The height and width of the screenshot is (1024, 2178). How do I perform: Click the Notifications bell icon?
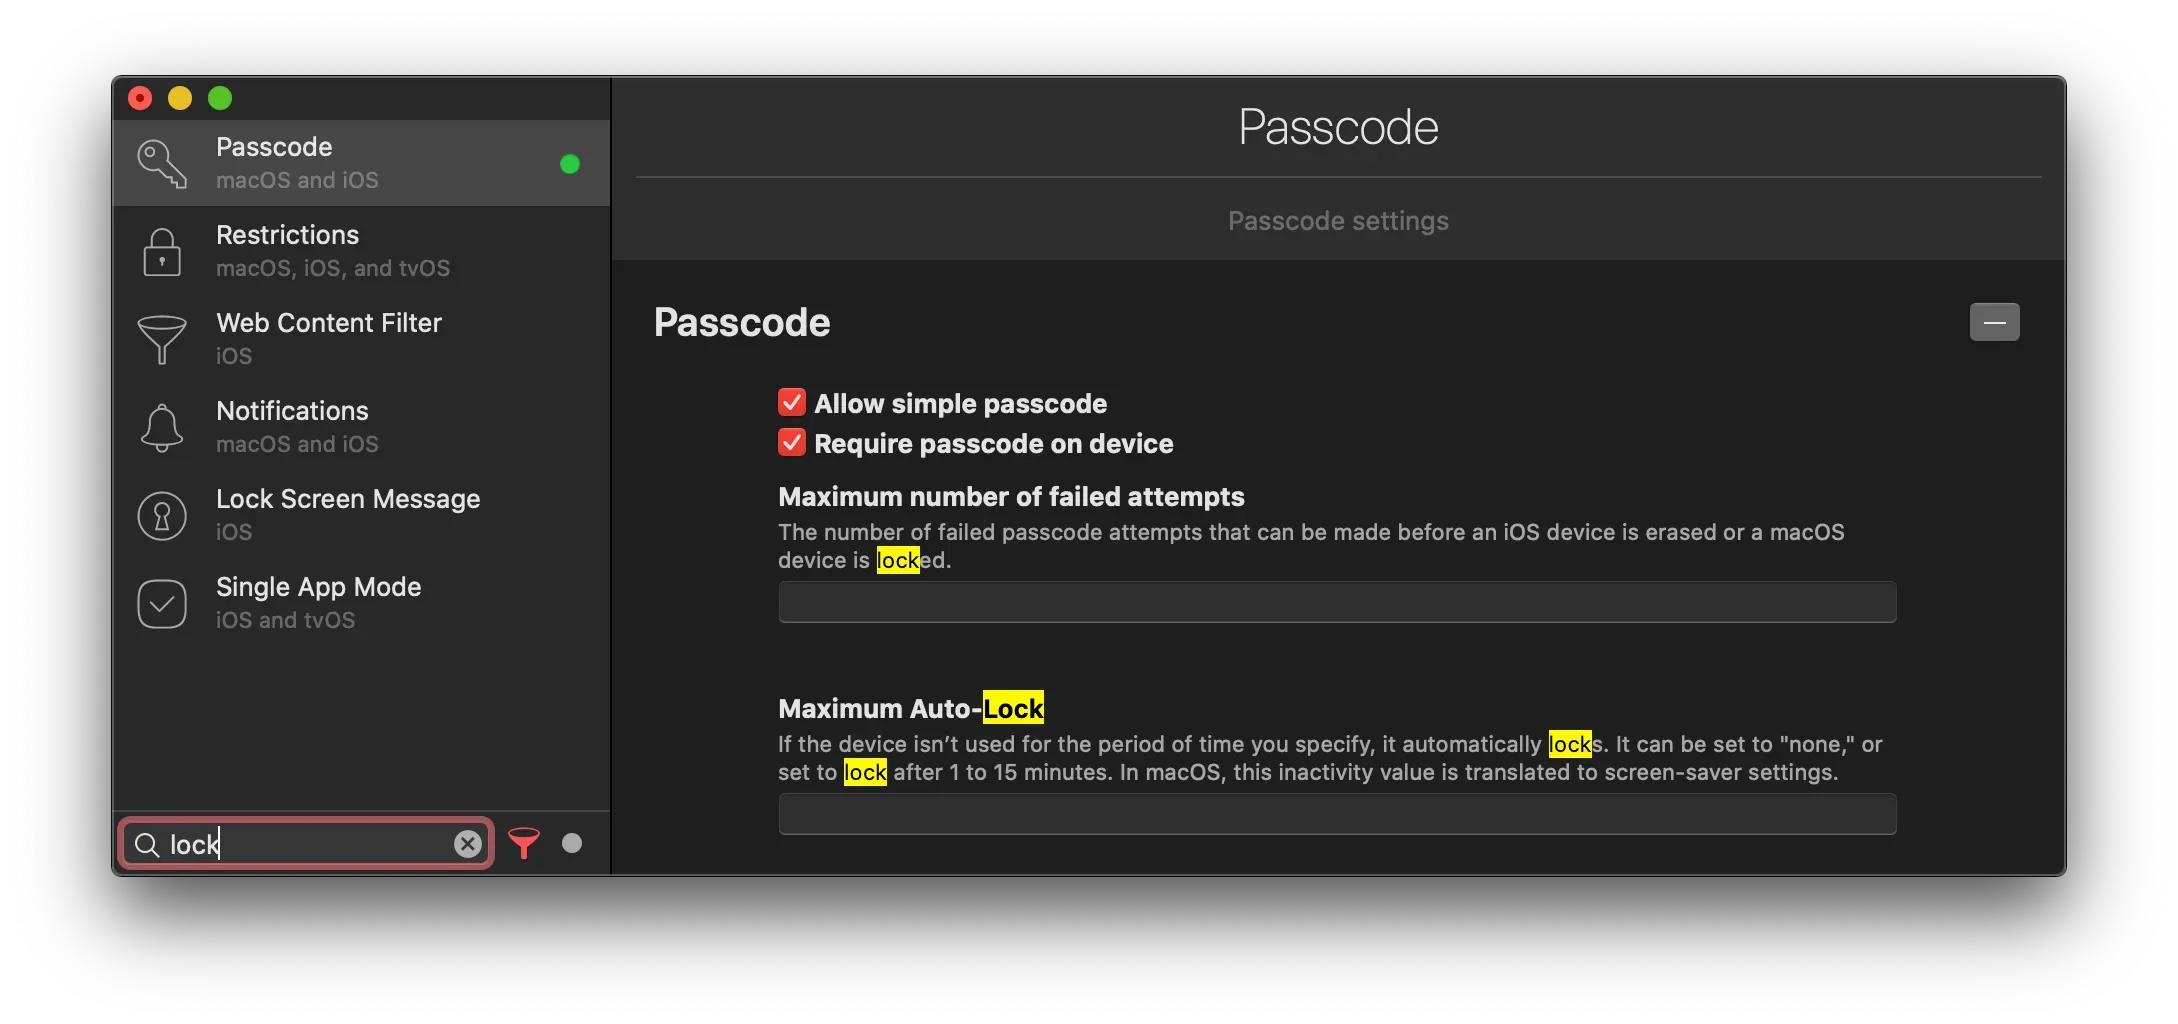pyautogui.click(x=162, y=427)
